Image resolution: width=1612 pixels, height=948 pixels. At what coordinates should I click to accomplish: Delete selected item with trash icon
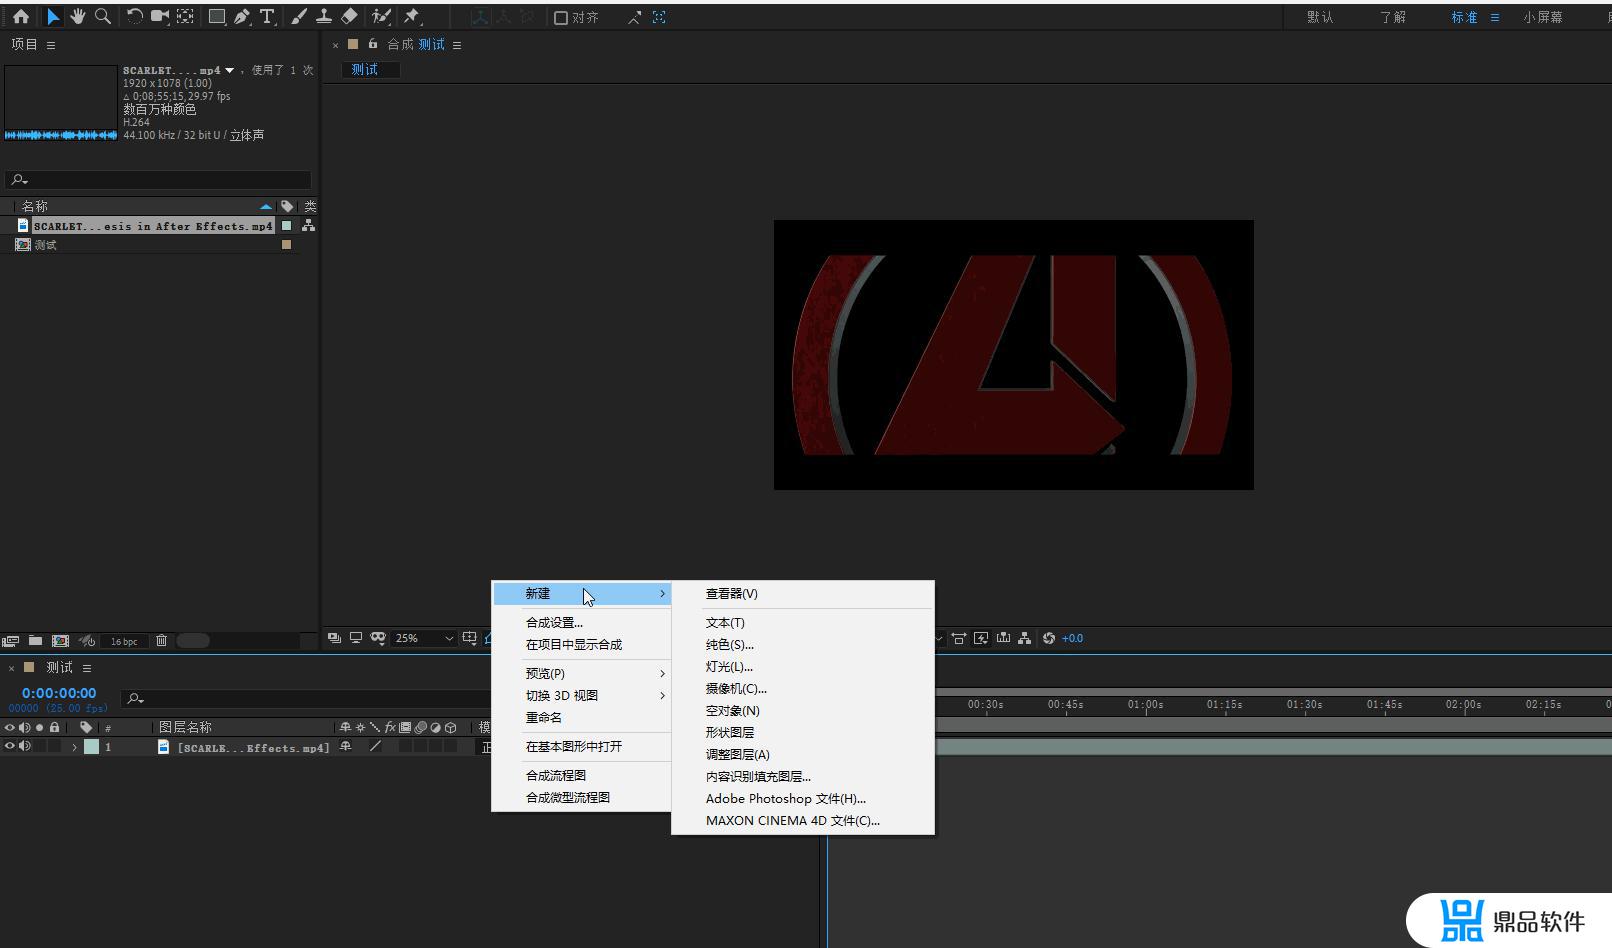pyautogui.click(x=161, y=641)
